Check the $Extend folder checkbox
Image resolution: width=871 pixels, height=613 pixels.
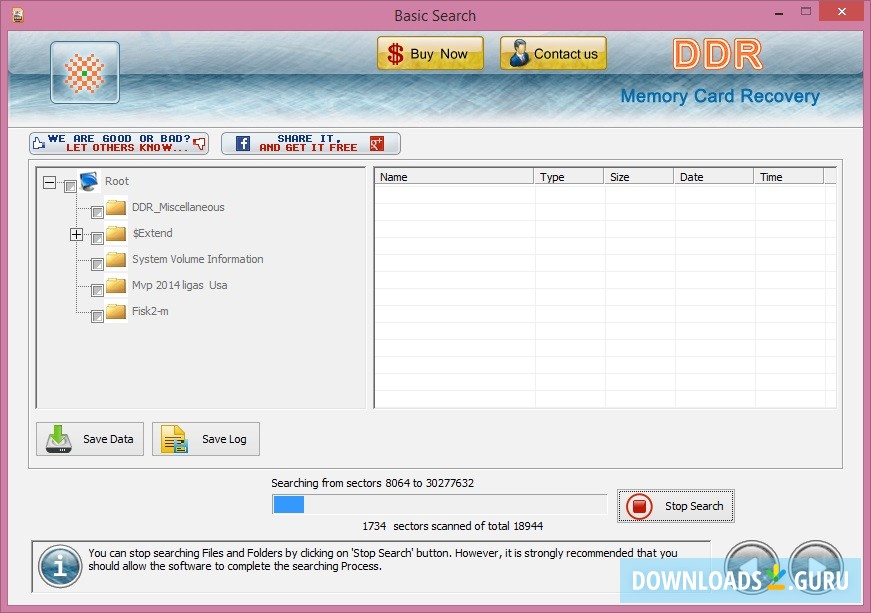click(97, 238)
